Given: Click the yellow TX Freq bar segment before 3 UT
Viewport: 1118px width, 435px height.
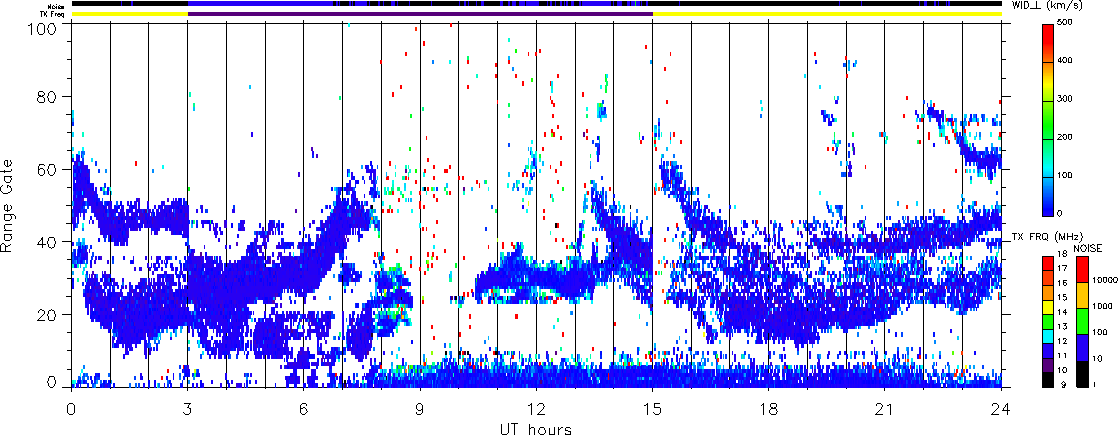Looking at the screenshot, I should tap(129, 14).
